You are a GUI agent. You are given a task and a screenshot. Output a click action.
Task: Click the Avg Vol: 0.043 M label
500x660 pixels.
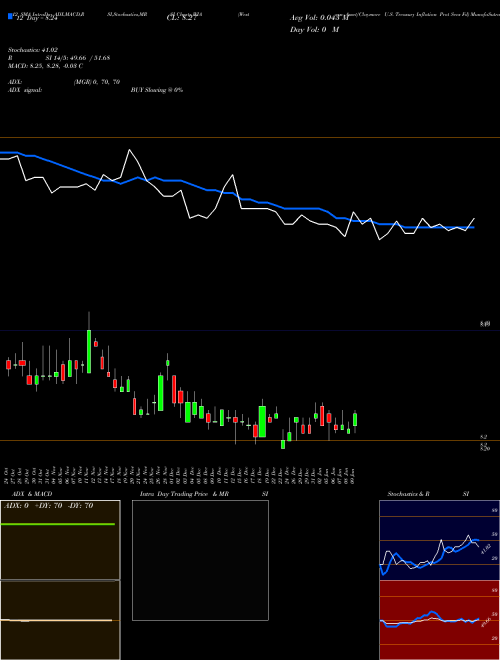pyautogui.click(x=319, y=18)
